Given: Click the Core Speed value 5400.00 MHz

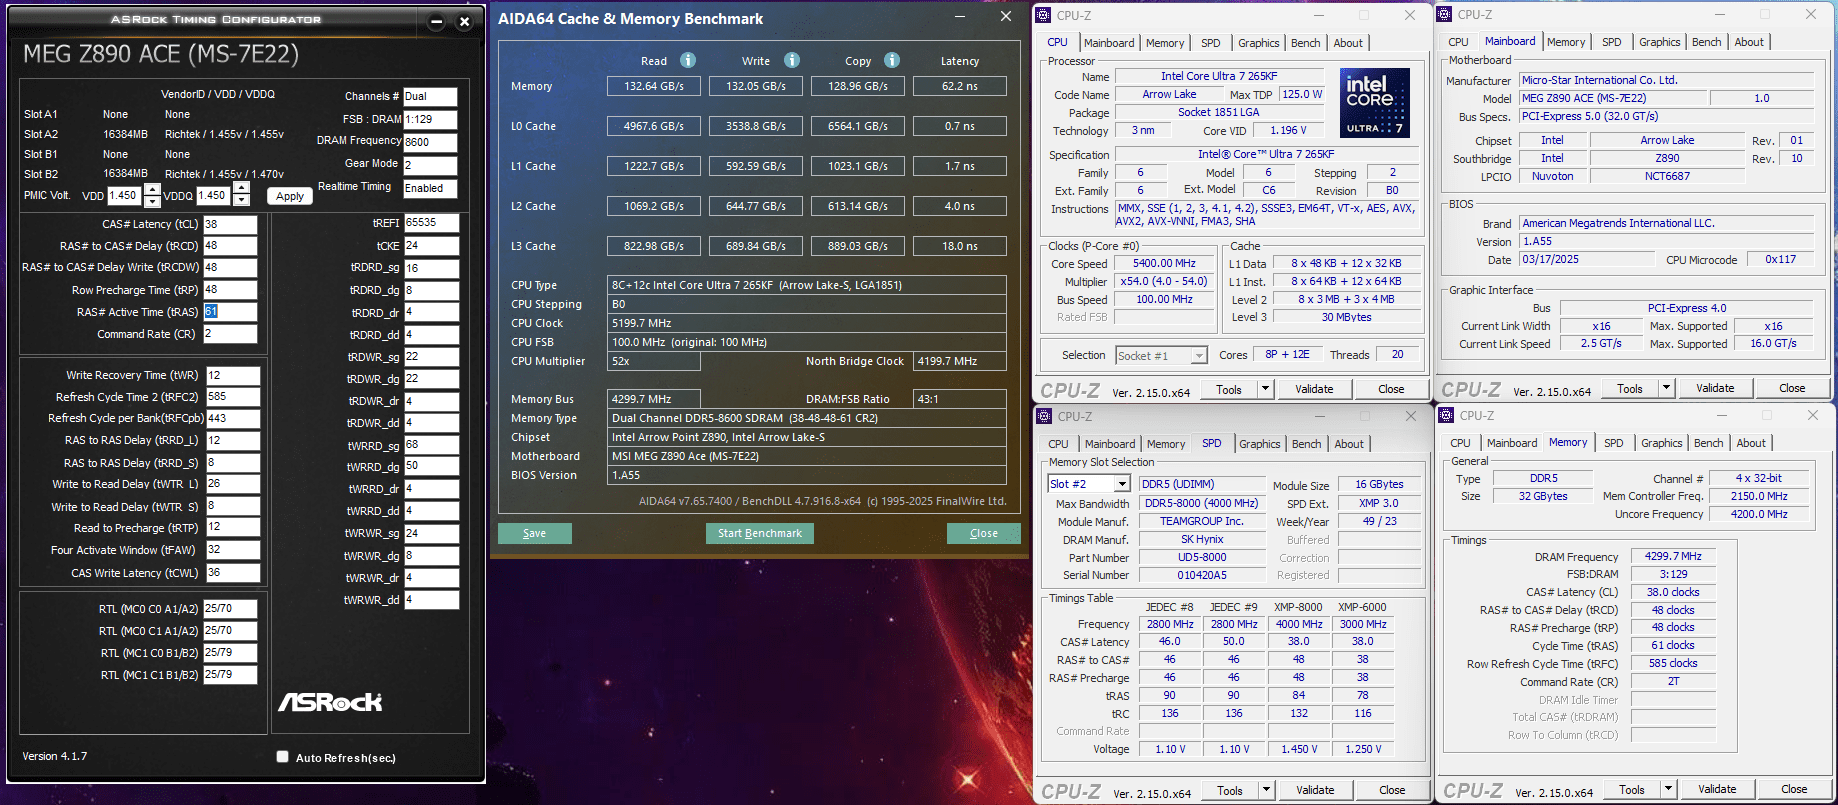Looking at the screenshot, I should pyautogui.click(x=1164, y=264).
